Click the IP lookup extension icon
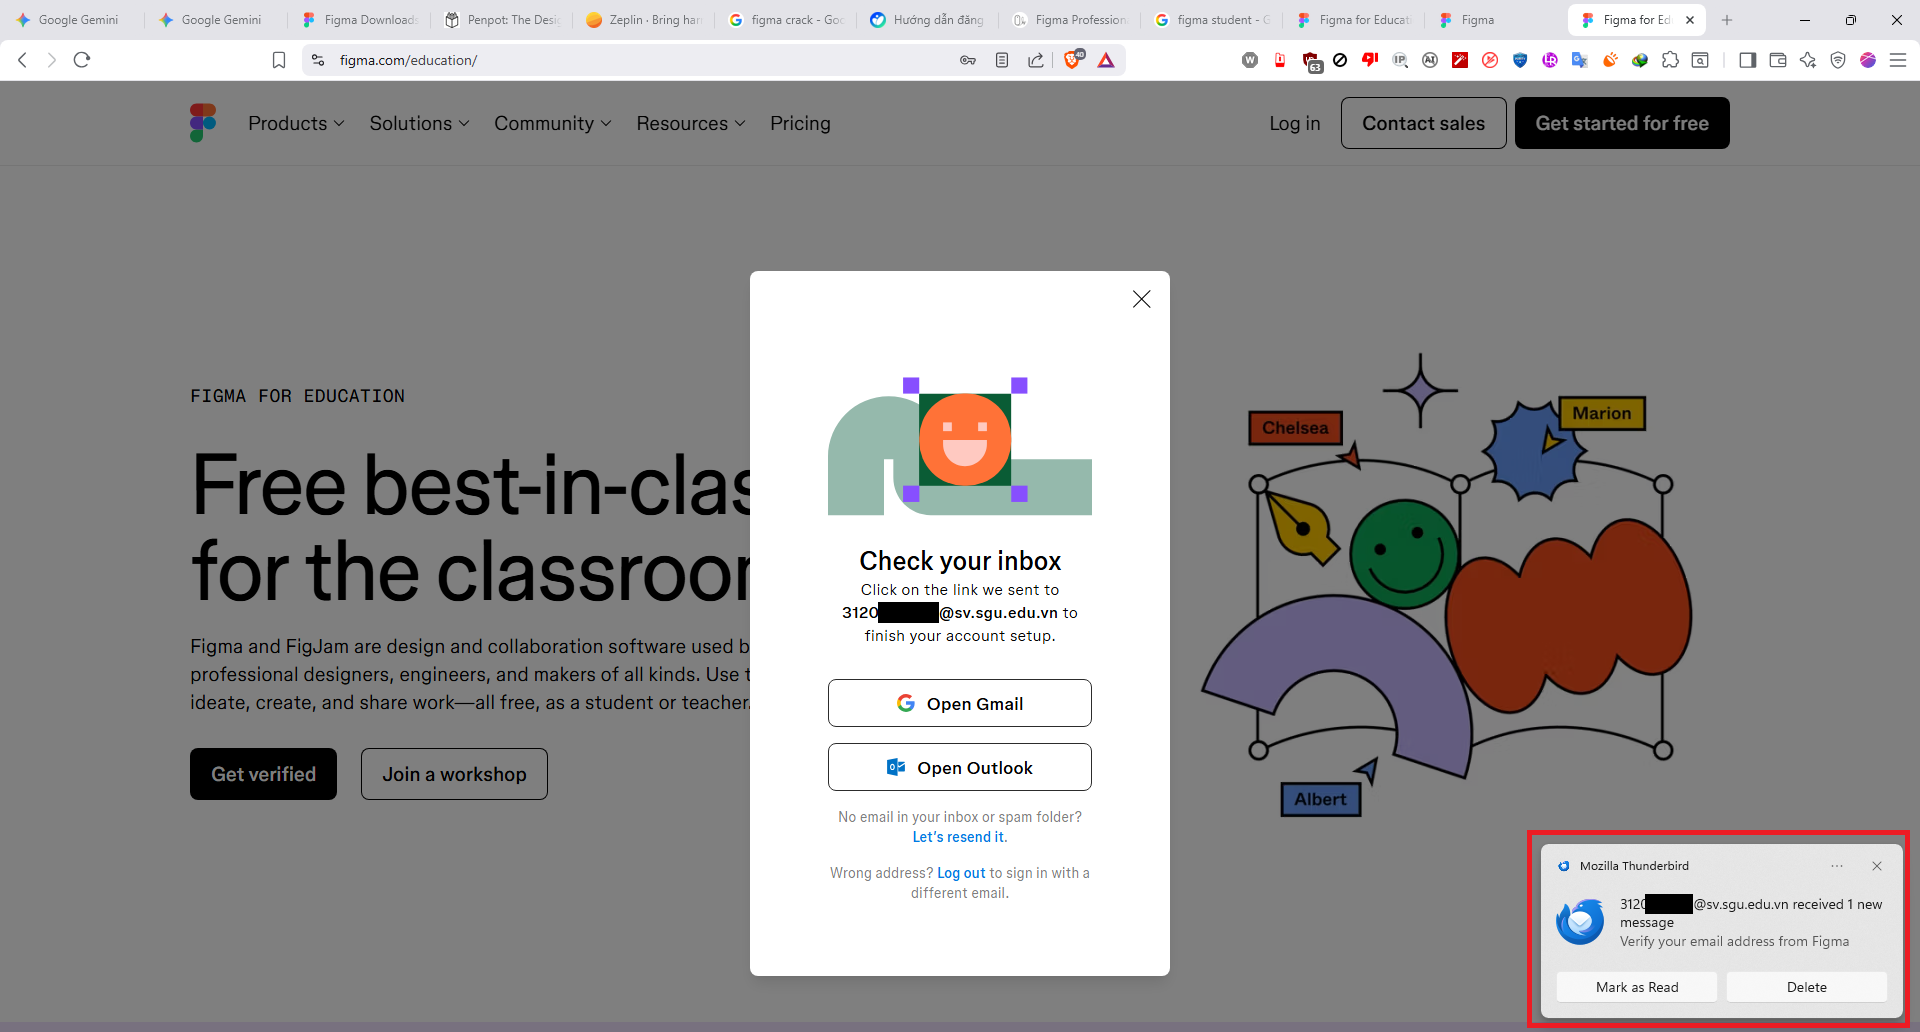This screenshot has height=1032, width=1920. click(1400, 60)
